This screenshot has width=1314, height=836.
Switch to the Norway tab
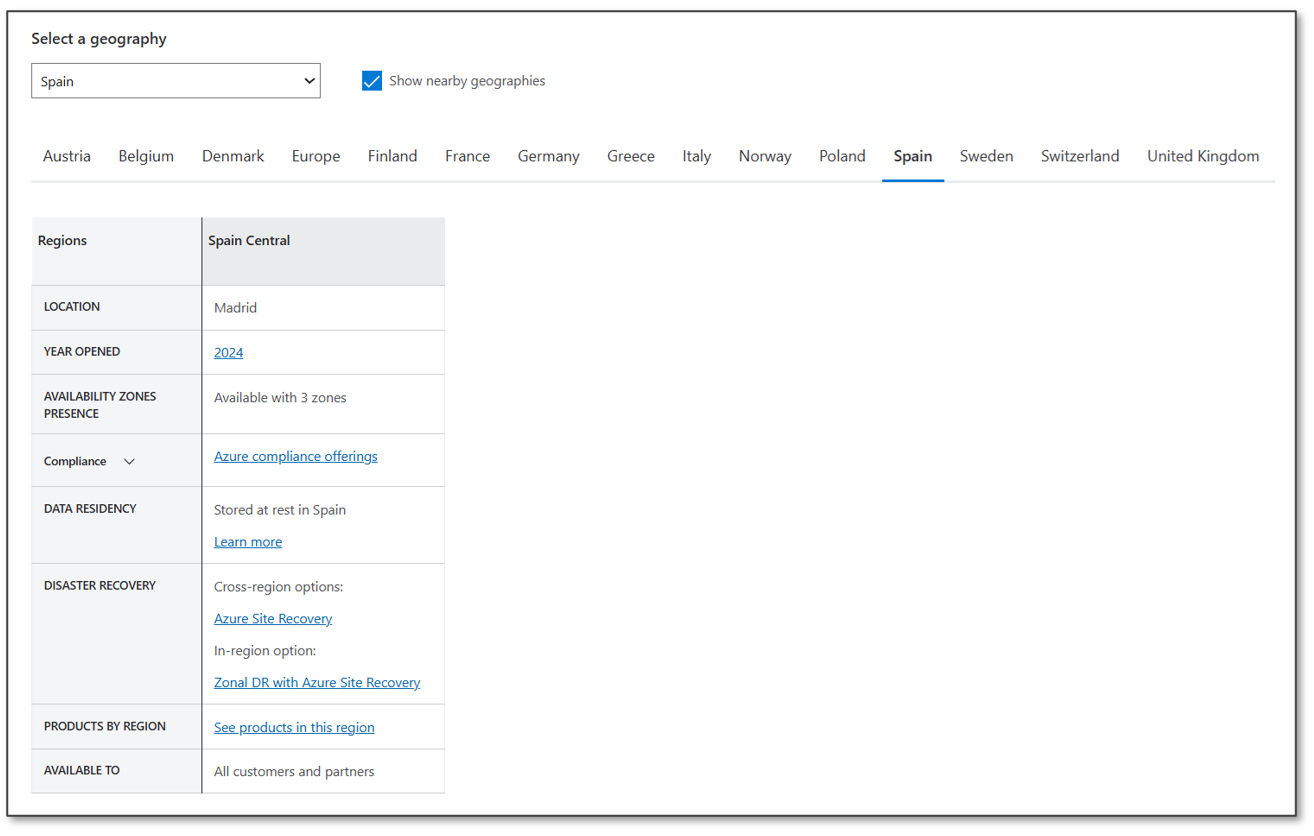765,156
